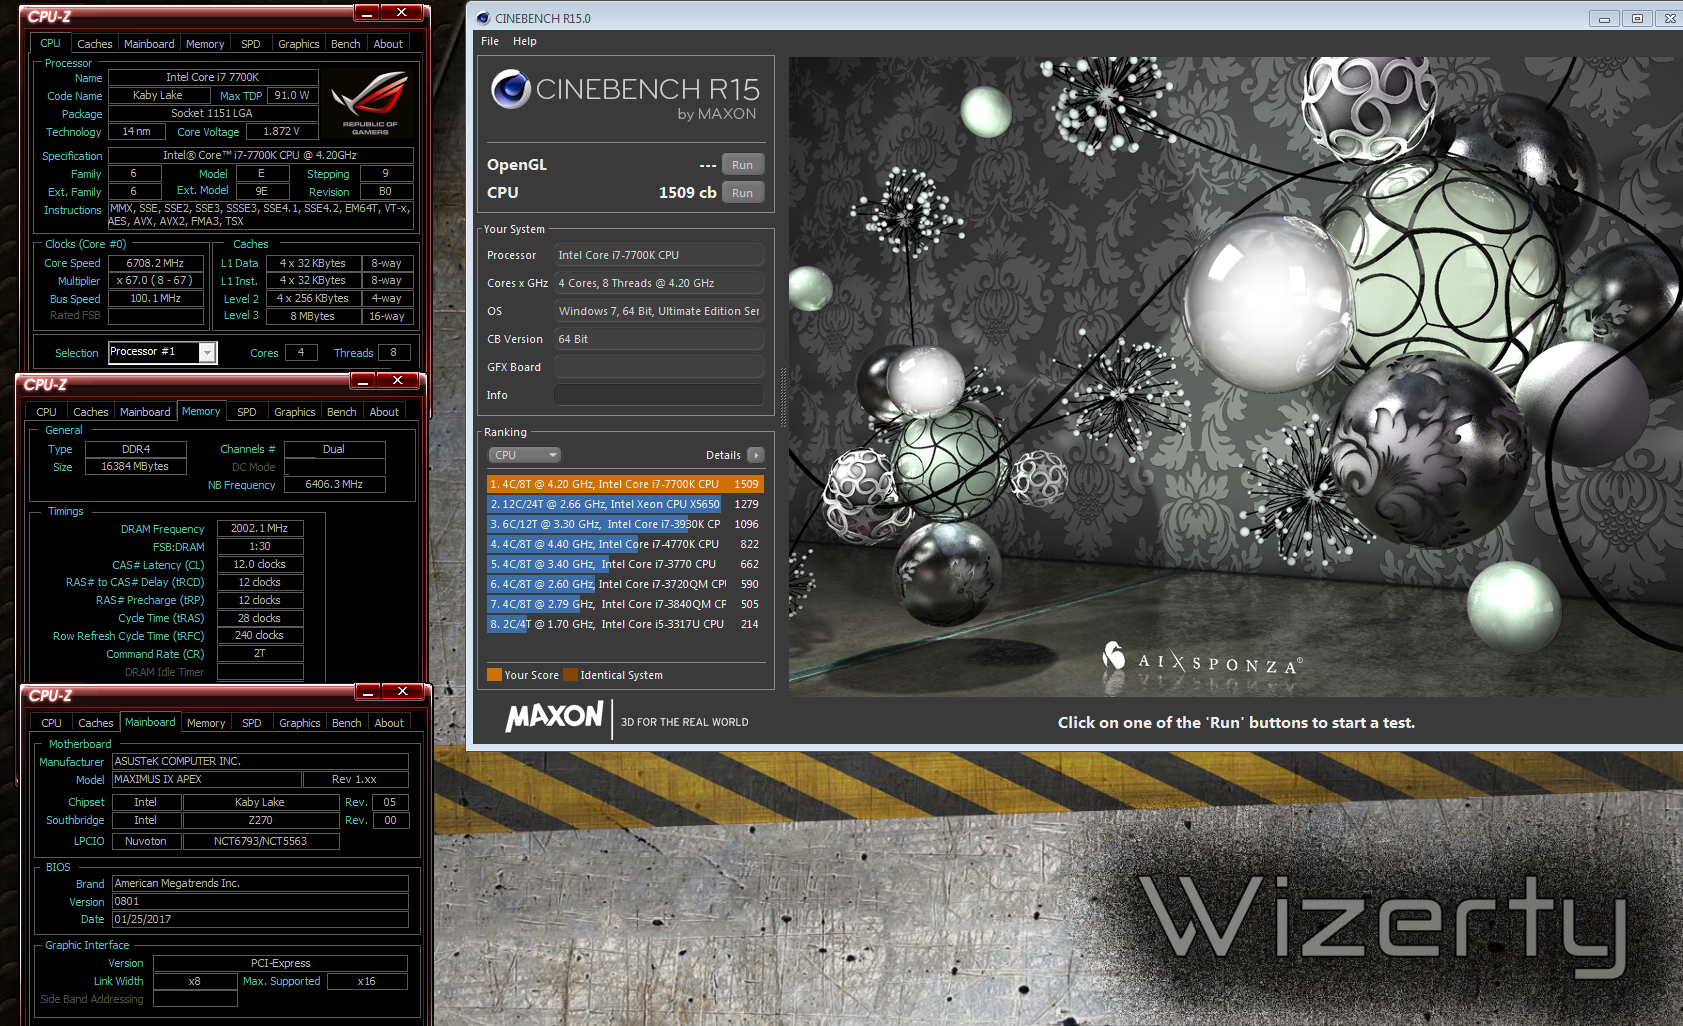Switch to Graphics tab in top CPU-Z window

tap(299, 44)
